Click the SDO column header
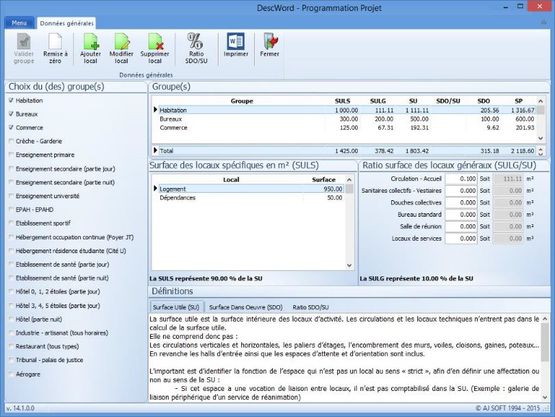 [x=483, y=101]
